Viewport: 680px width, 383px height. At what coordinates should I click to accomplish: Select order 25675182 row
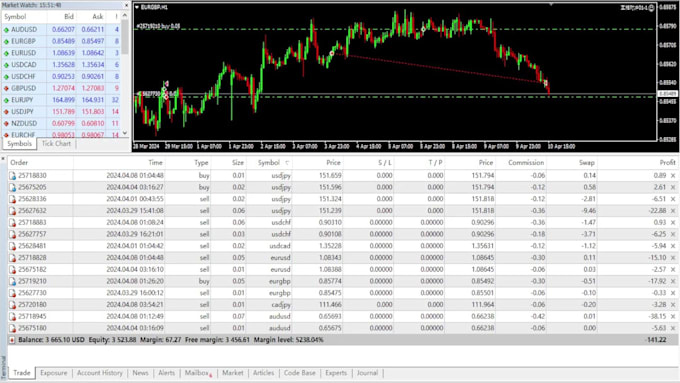tap(343, 269)
